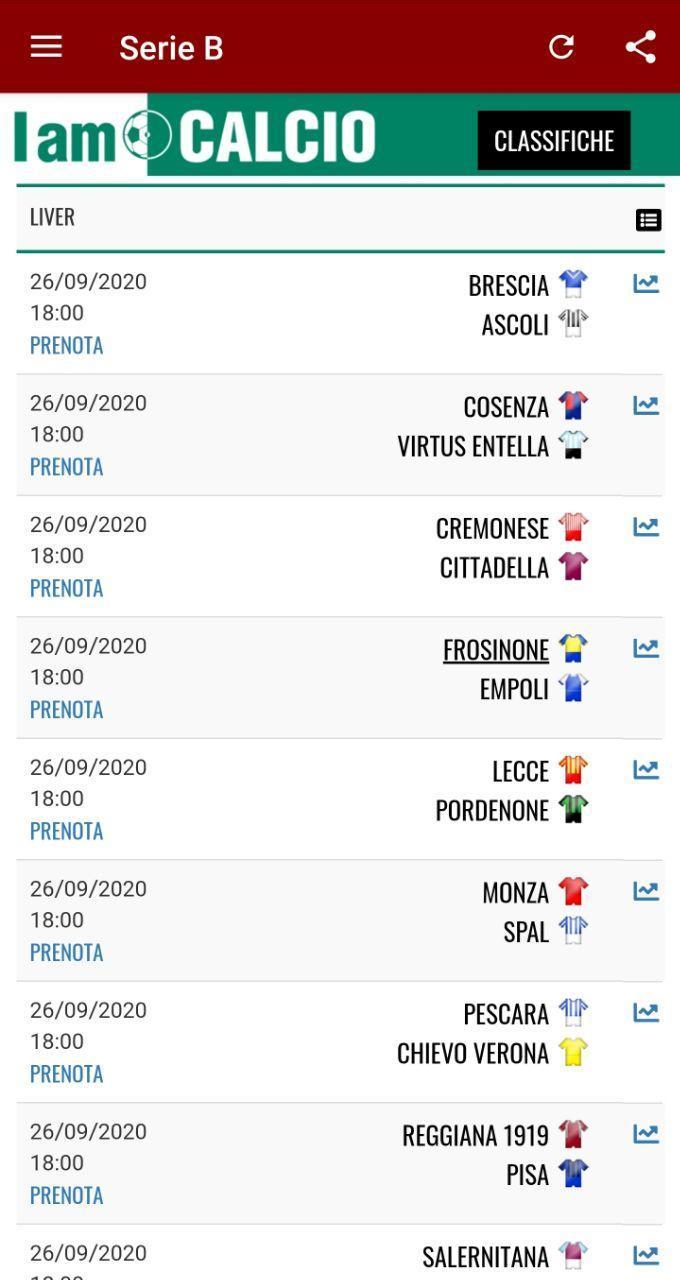This screenshot has height=1280, width=680.
Task: Click PRENOTA for the Pescara-Chievo Verona game
Action: [66, 1074]
